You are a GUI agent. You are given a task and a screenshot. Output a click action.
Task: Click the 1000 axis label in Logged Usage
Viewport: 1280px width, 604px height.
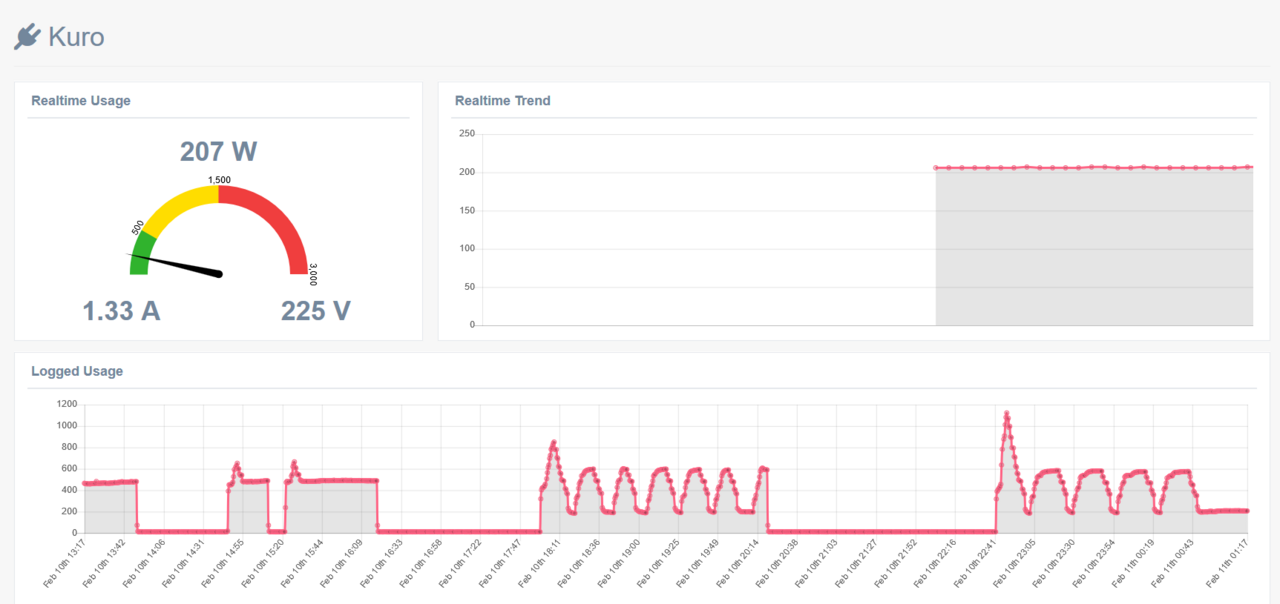click(x=67, y=426)
